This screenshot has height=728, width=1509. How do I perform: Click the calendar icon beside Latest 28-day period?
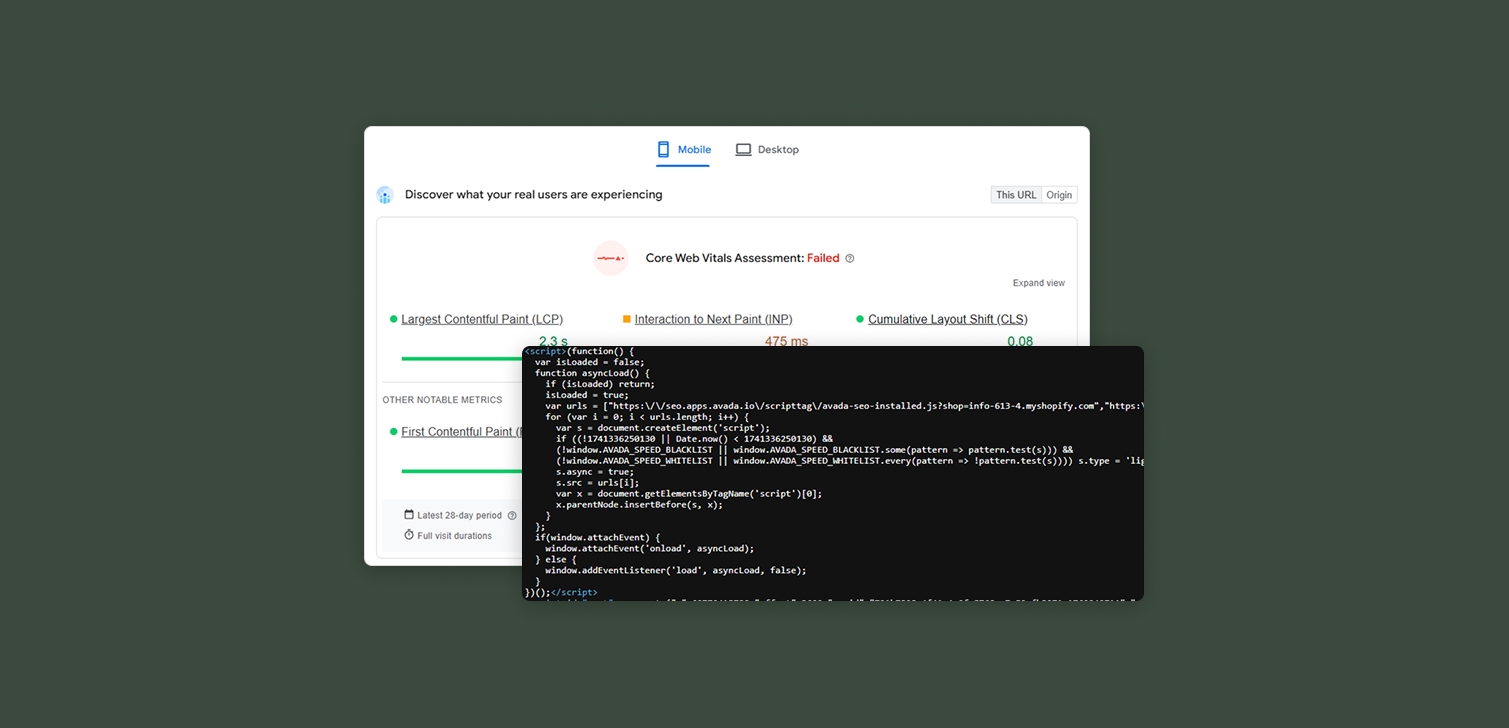(x=409, y=514)
